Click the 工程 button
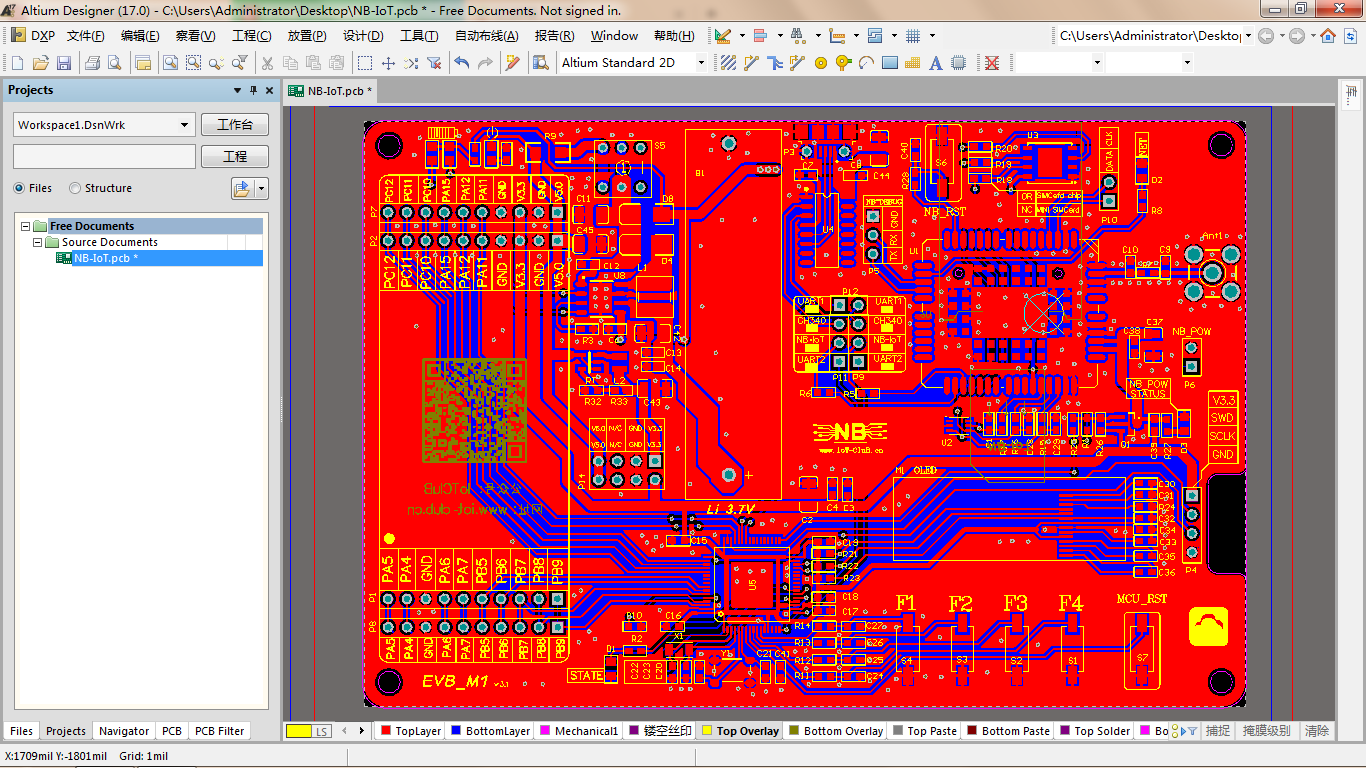Screen dimensions: 1366x768 click(x=235, y=157)
